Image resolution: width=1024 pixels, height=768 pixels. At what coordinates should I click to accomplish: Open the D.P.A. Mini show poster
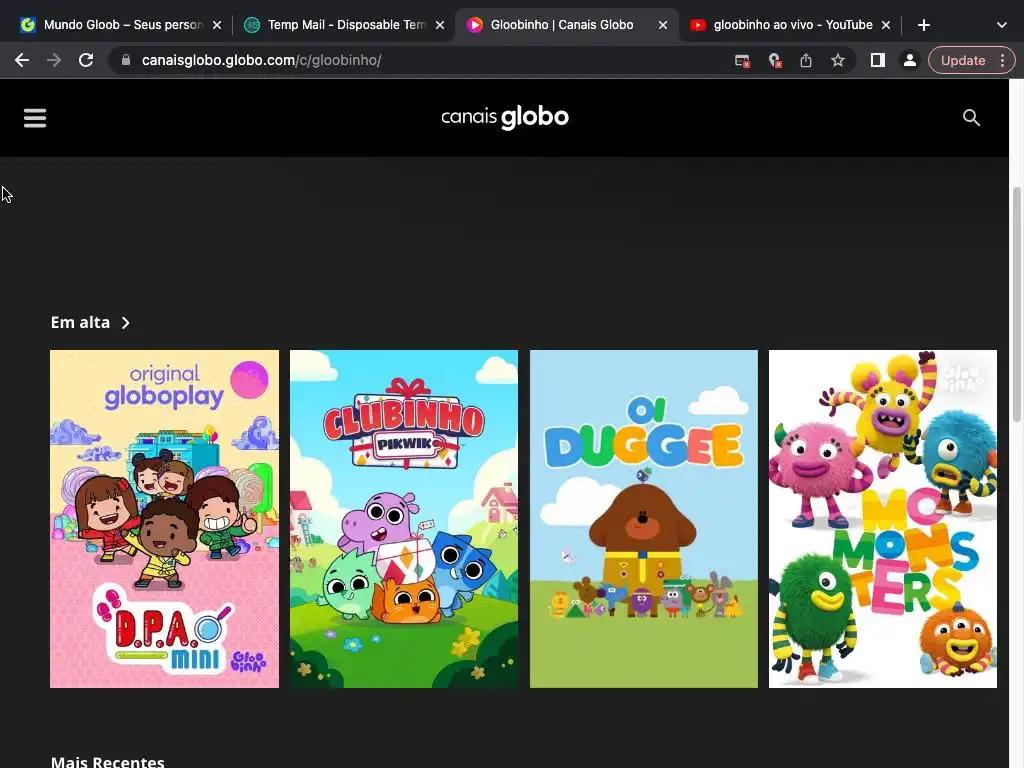(x=165, y=519)
